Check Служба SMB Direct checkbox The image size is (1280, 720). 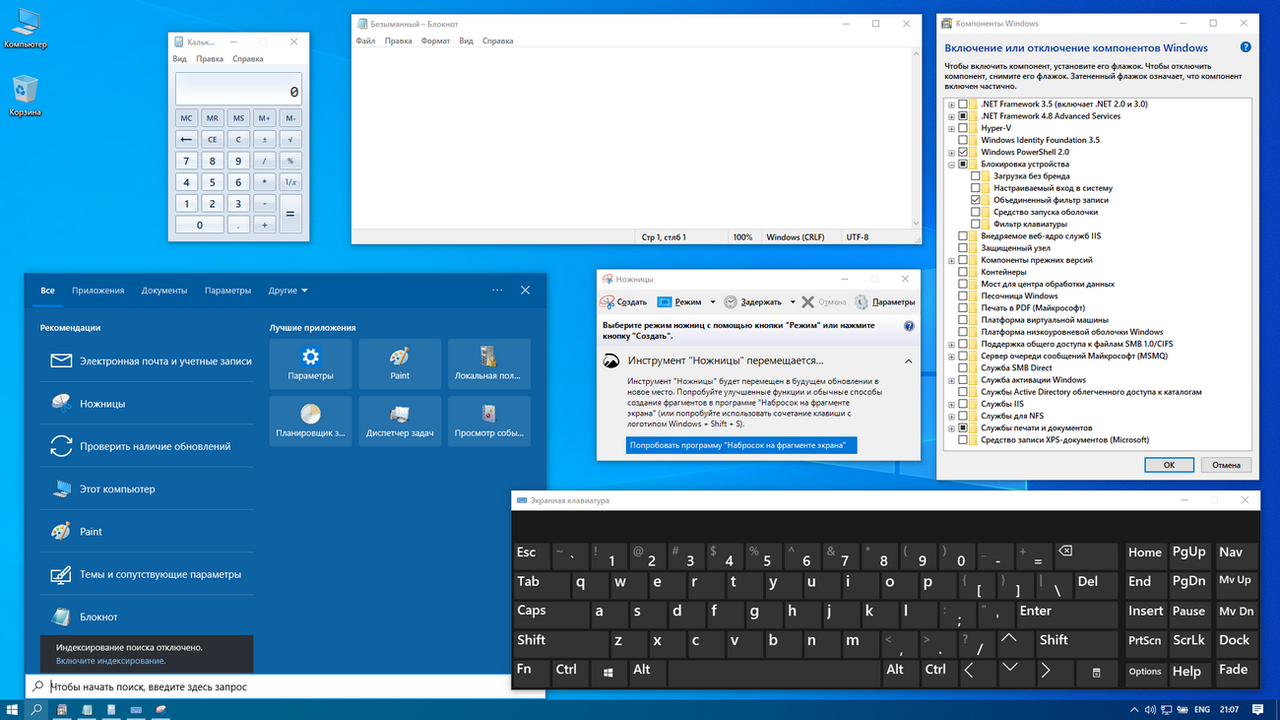point(963,368)
